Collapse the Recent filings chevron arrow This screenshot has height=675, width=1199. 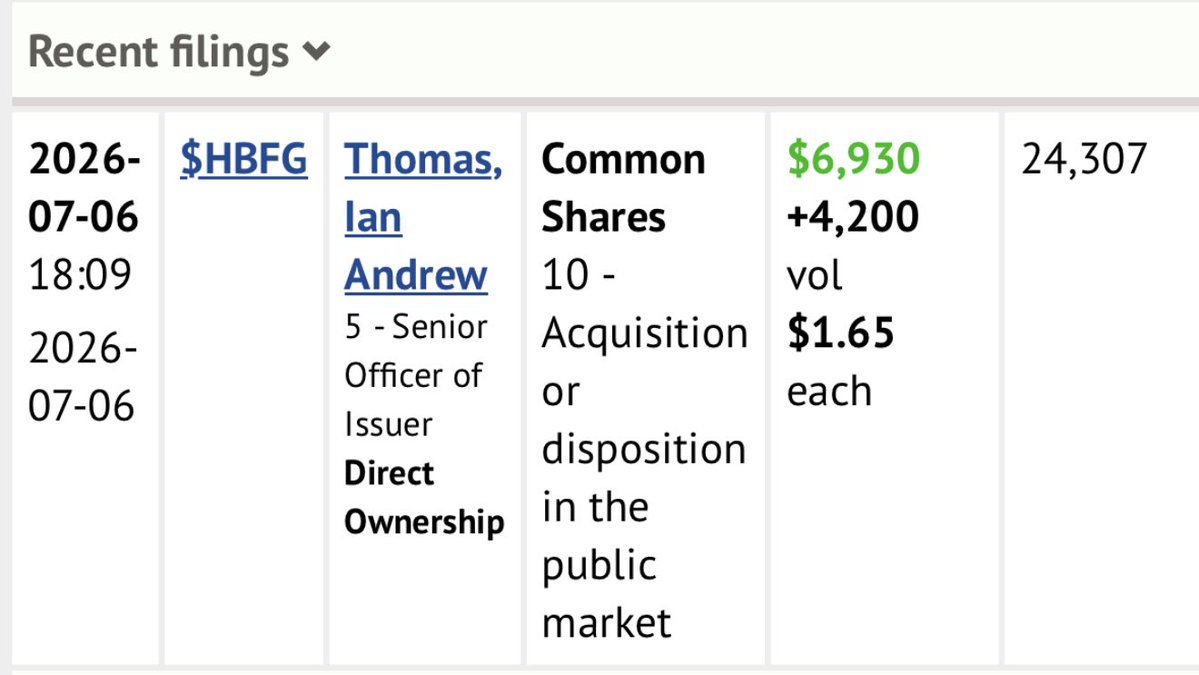[x=316, y=52]
